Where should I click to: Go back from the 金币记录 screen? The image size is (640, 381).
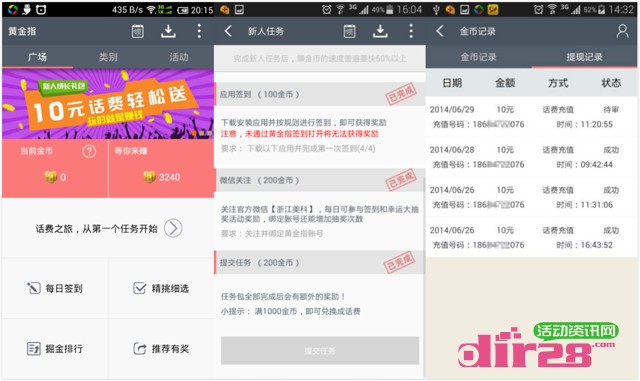pyautogui.click(x=440, y=31)
